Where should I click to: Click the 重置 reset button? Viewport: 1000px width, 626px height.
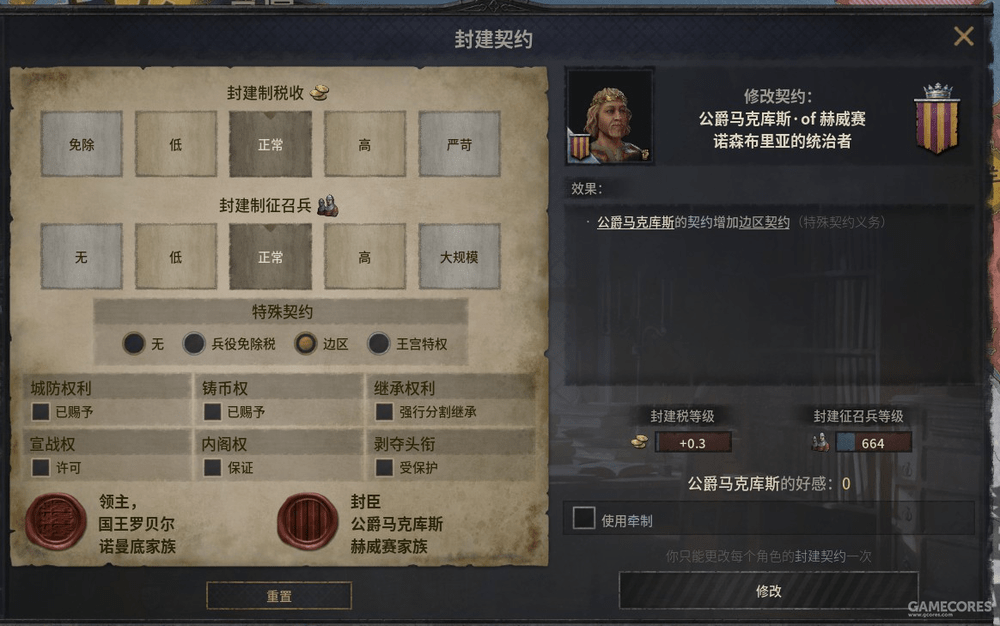point(279,596)
